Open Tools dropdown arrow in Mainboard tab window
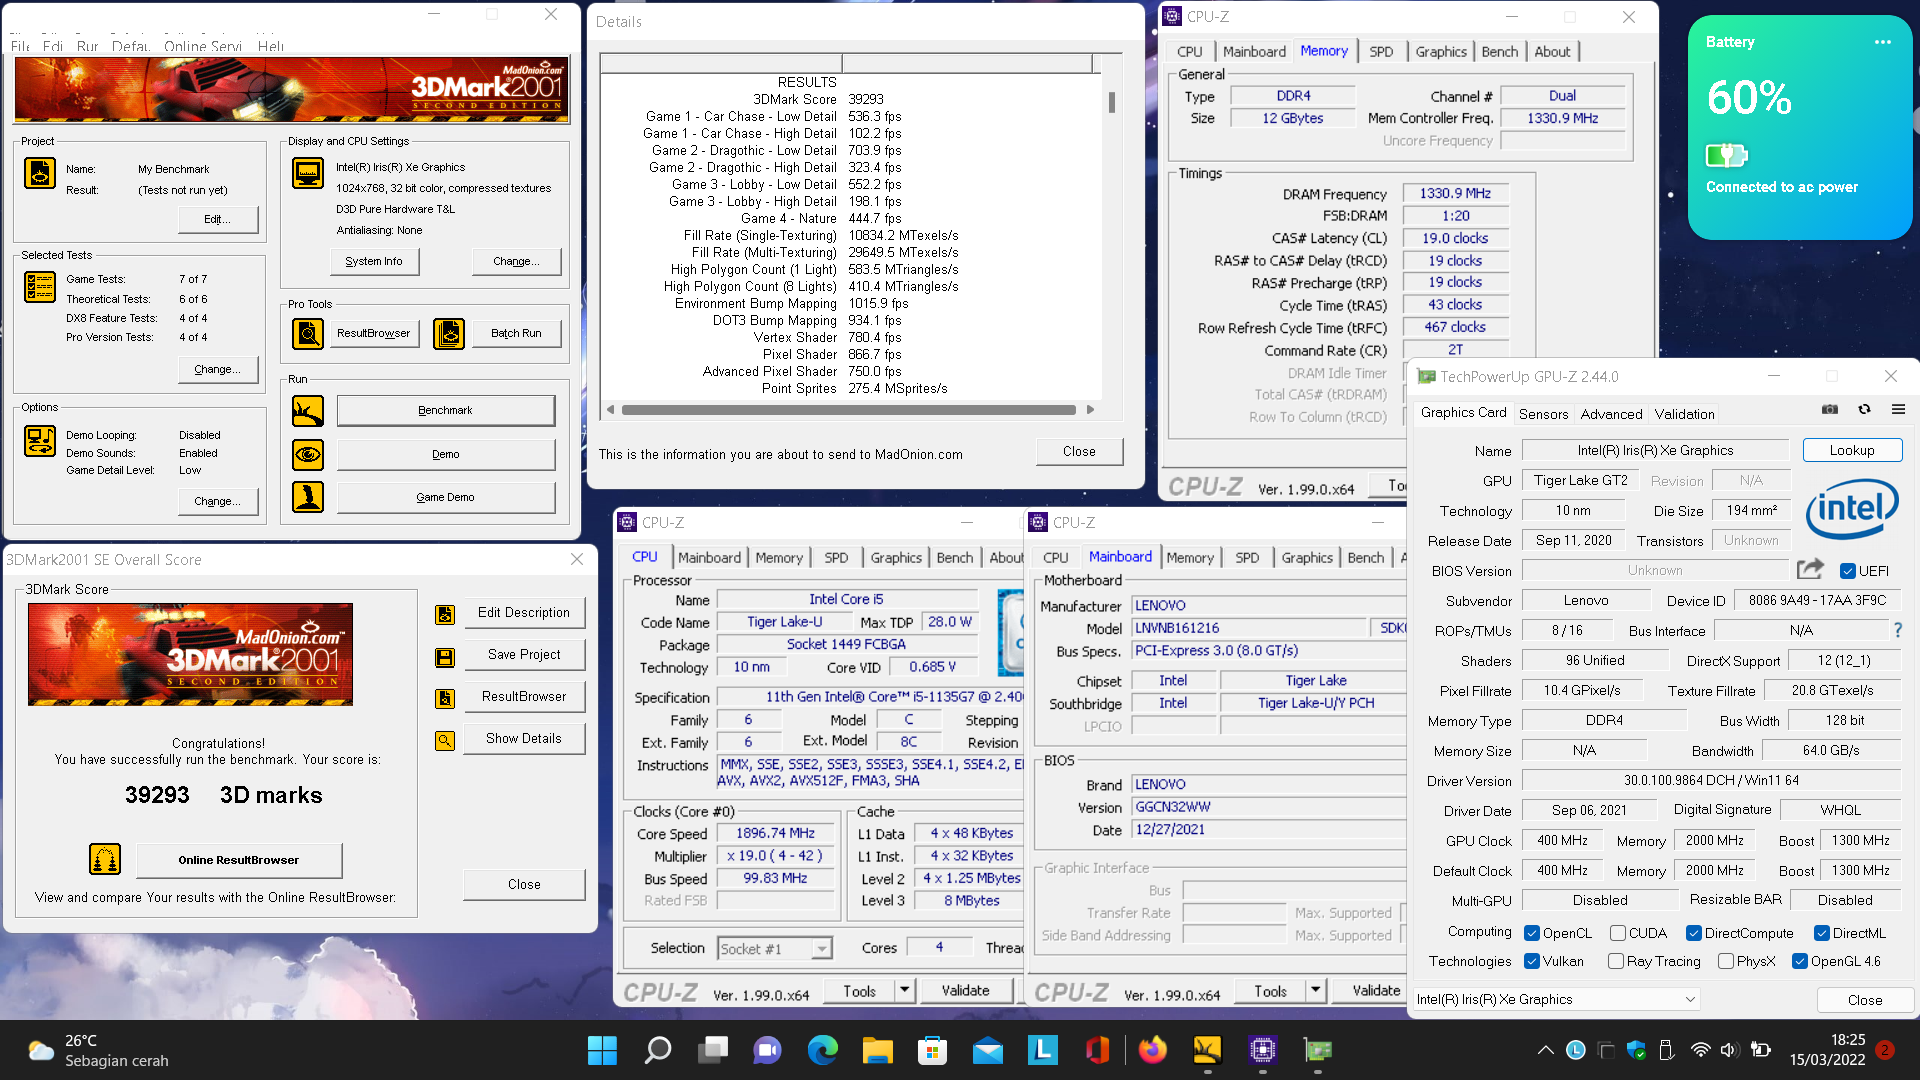The height and width of the screenshot is (1080, 1920). tap(1316, 990)
